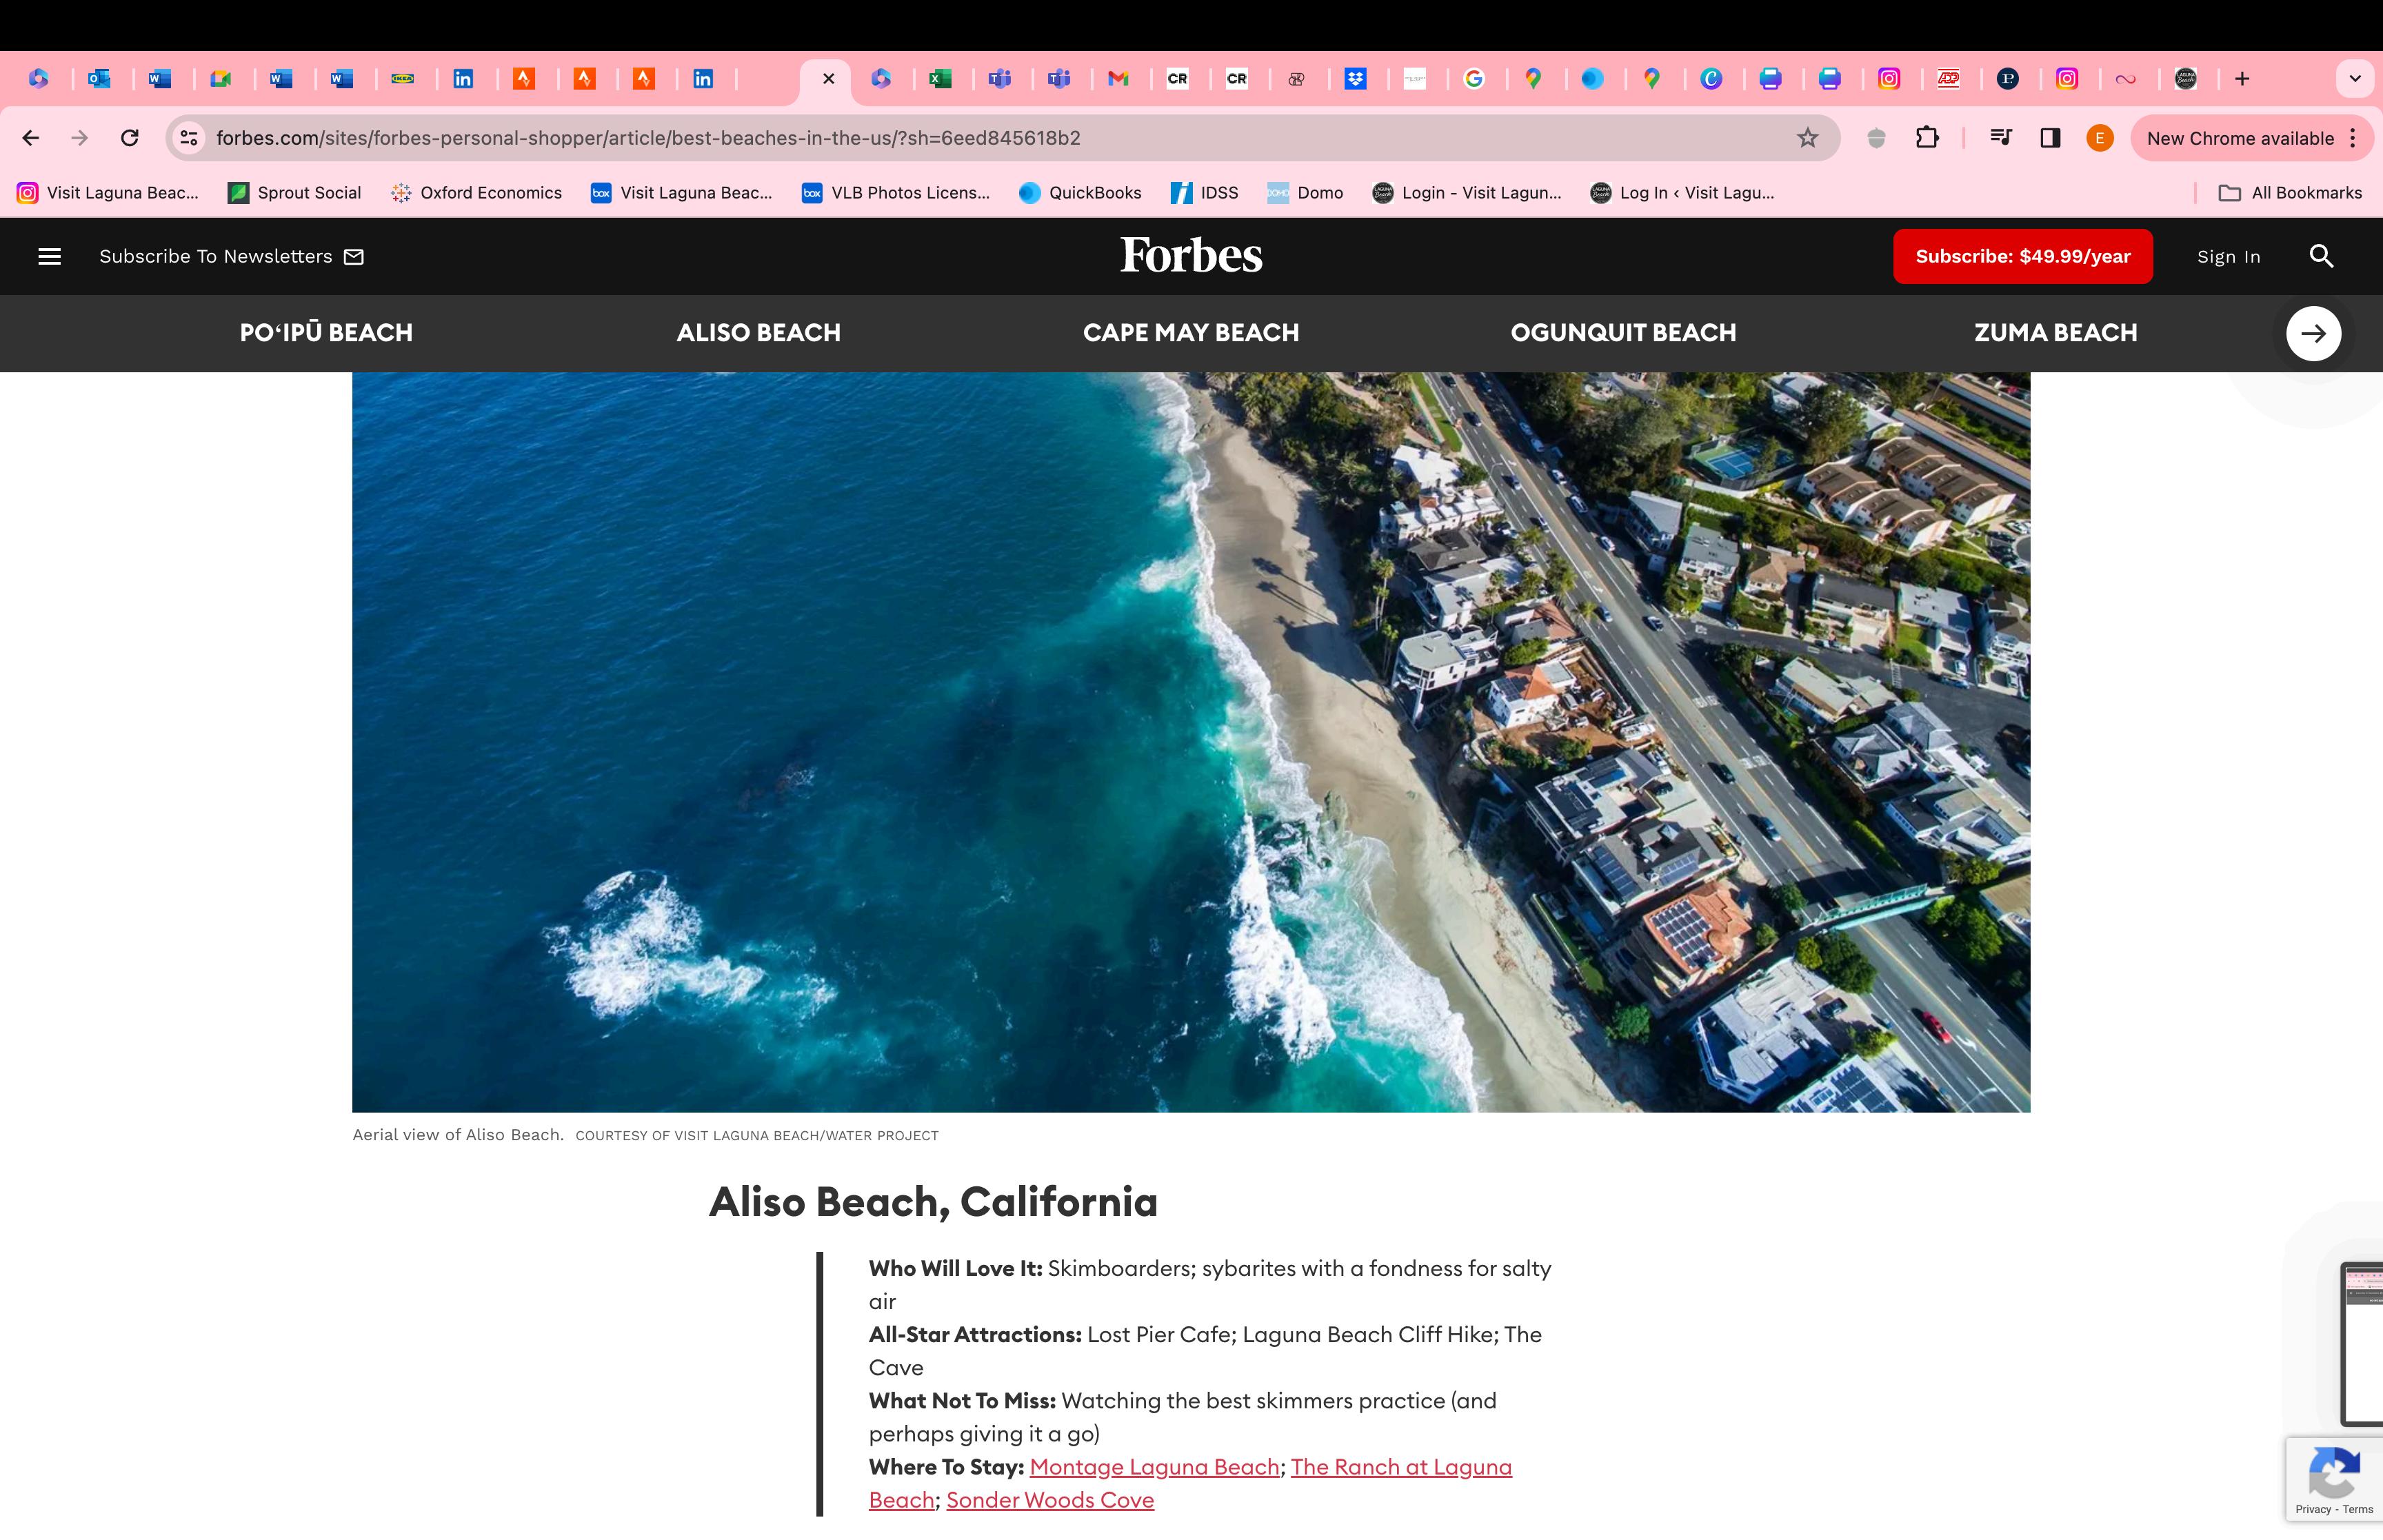Click the address bar URL field
The height and width of the screenshot is (1540, 2383).
click(1000, 138)
